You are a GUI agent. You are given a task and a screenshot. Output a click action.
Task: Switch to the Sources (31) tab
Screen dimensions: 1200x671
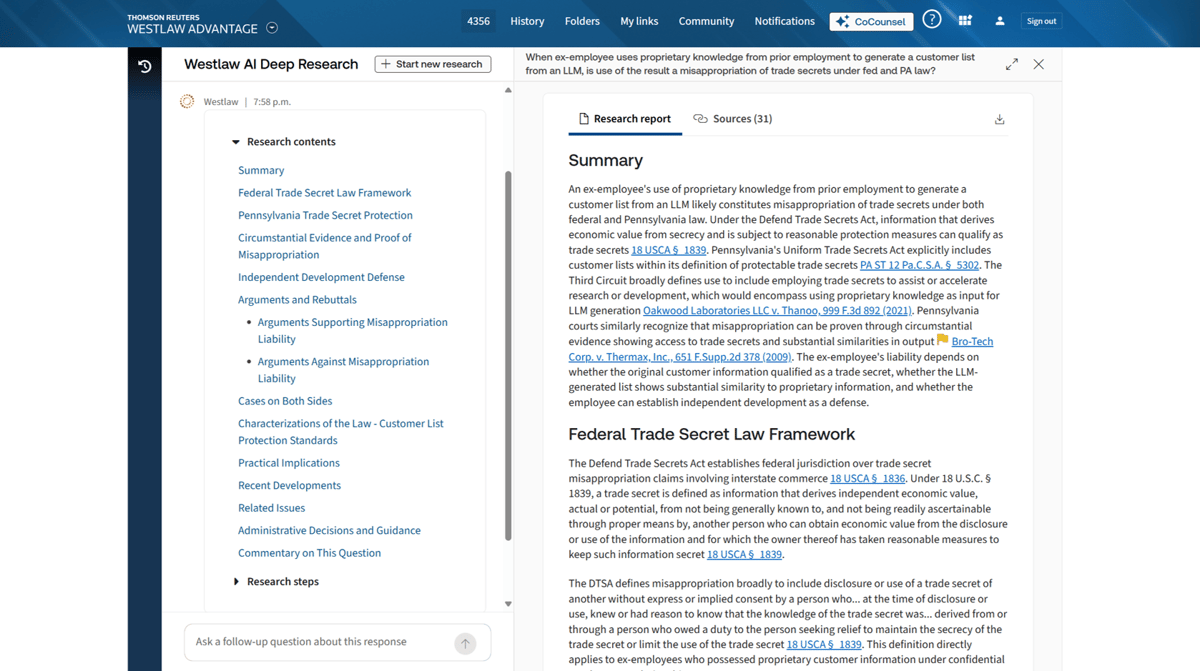click(x=733, y=118)
